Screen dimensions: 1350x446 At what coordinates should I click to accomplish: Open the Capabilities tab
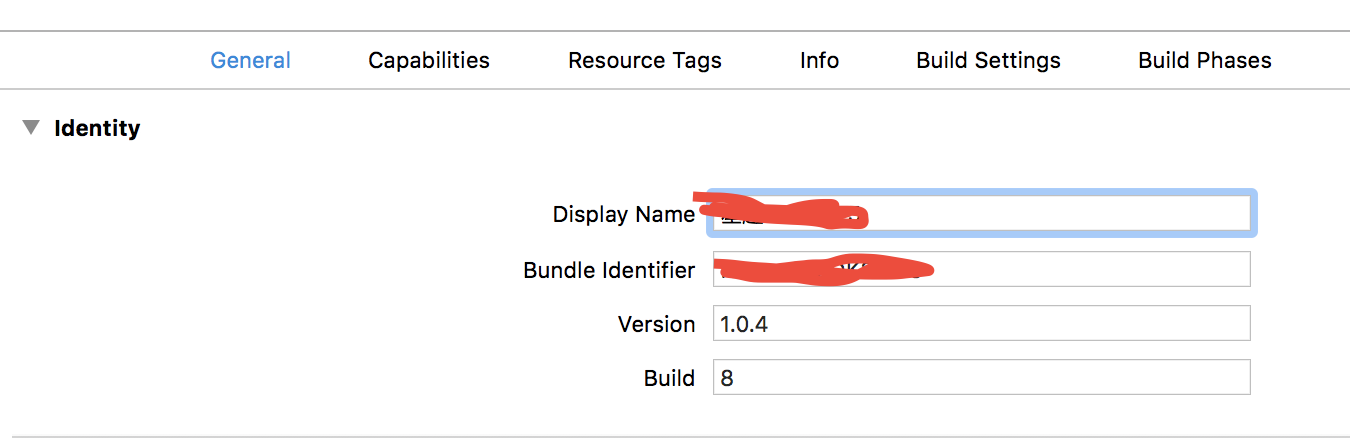coord(429,60)
